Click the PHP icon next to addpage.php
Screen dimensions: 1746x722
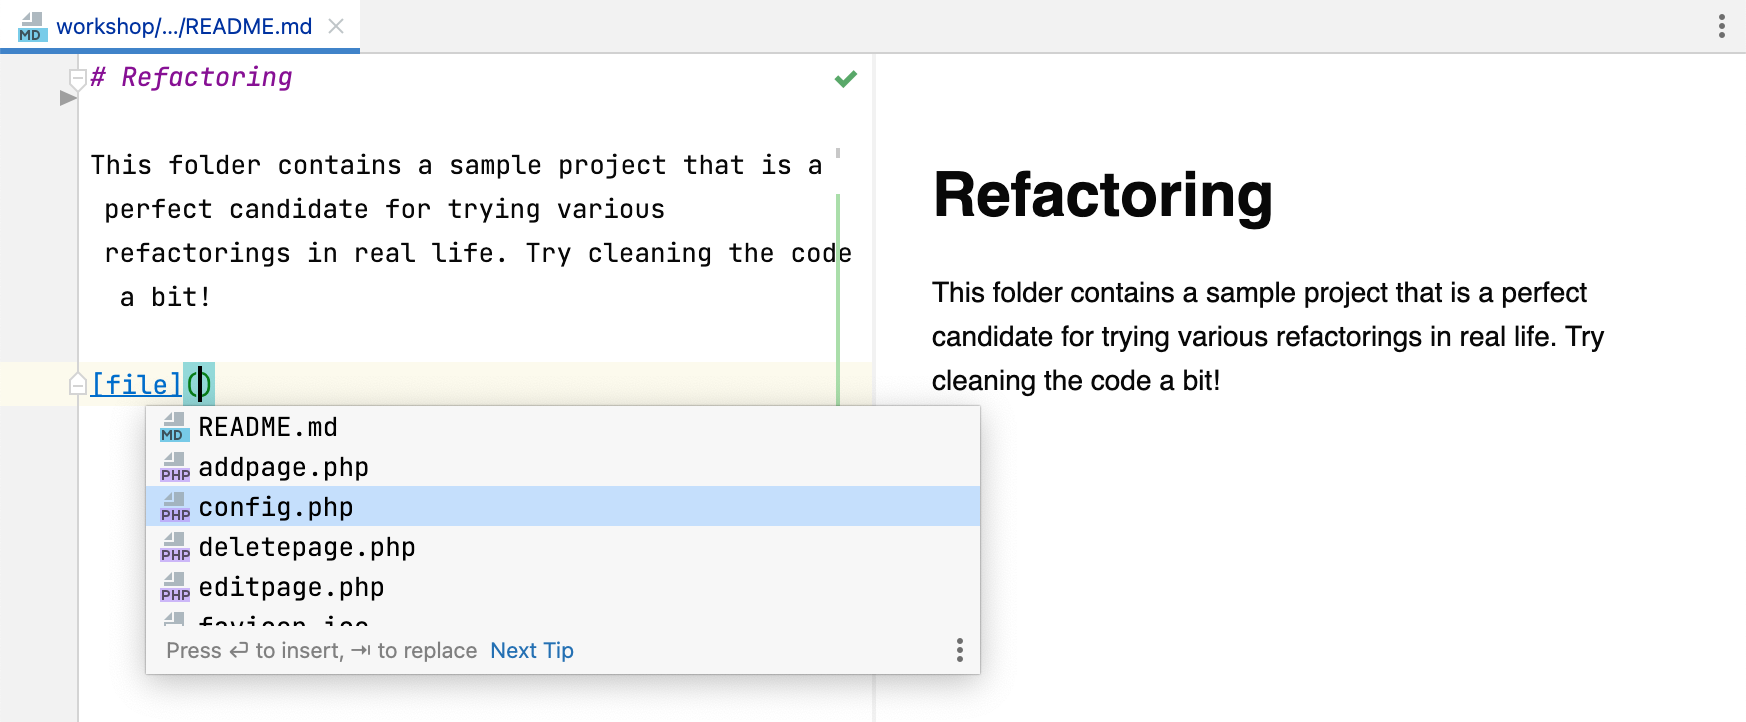click(174, 468)
